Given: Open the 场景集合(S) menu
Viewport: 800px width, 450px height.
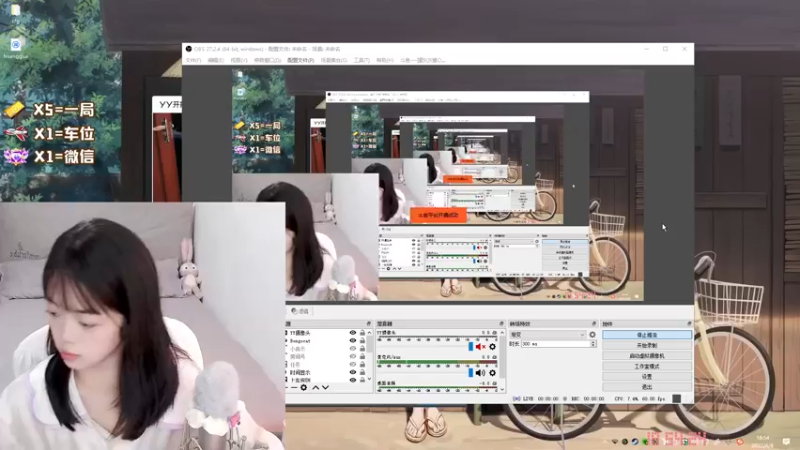Looking at the screenshot, I should coord(334,60).
